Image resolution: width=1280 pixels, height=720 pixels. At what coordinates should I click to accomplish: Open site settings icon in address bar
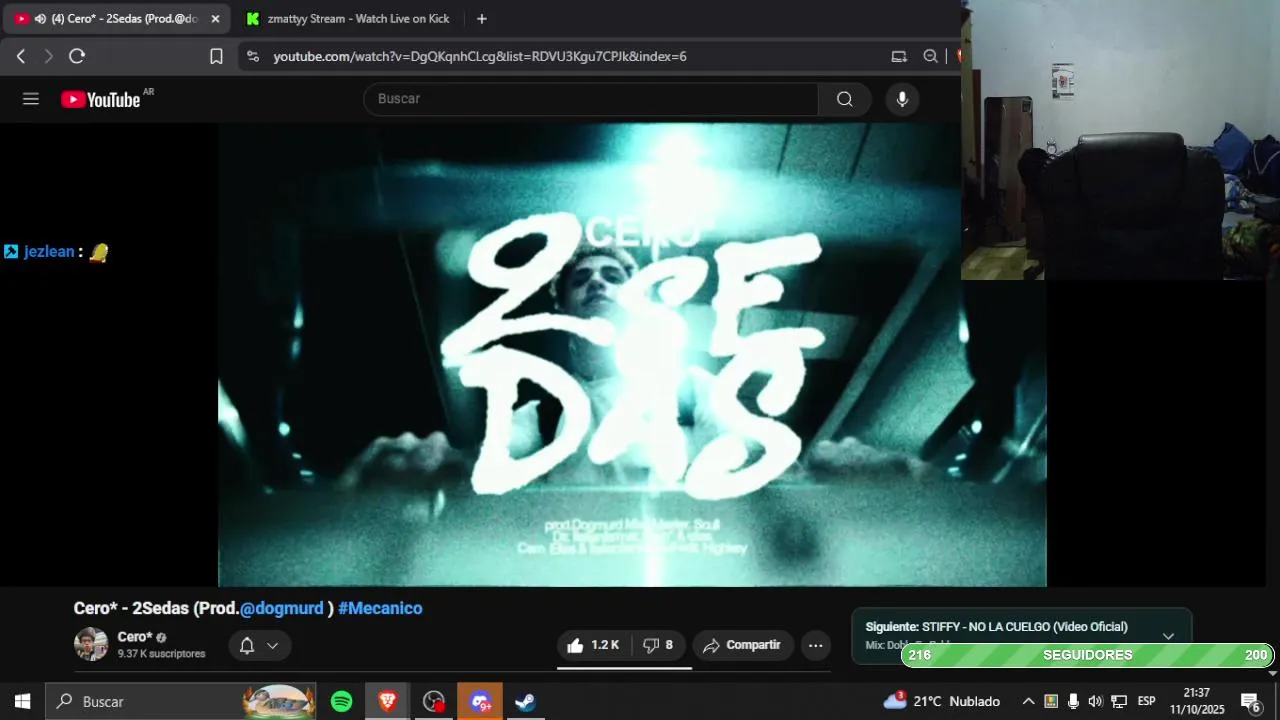(252, 56)
